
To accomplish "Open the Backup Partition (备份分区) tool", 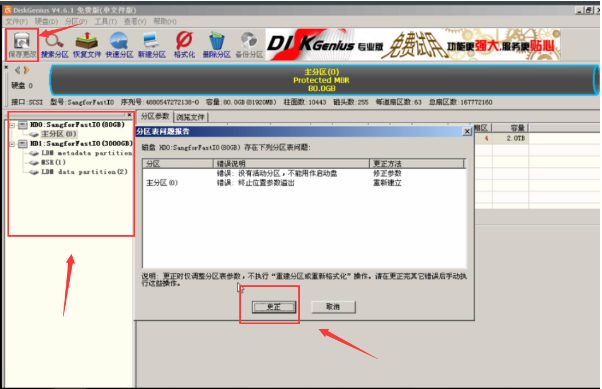I will click(249, 45).
